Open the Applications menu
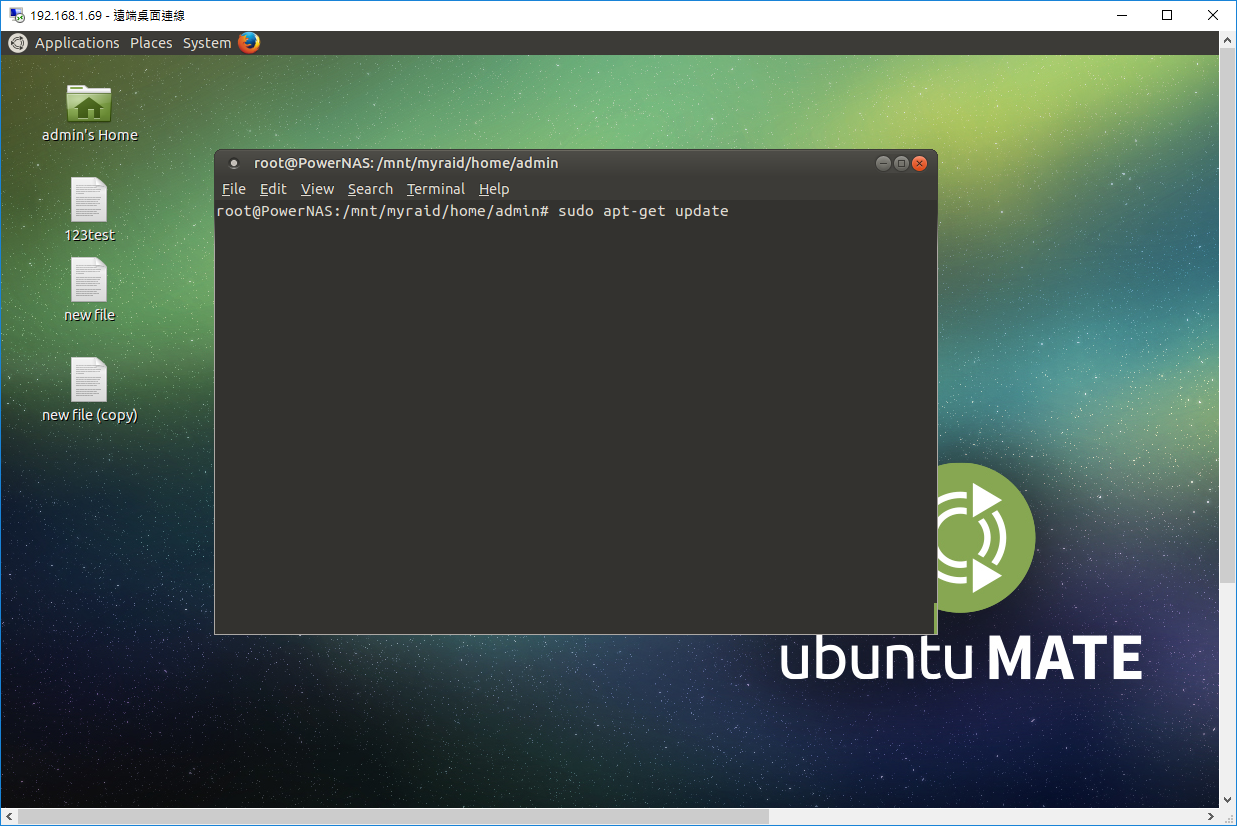The image size is (1237, 826). 77,43
